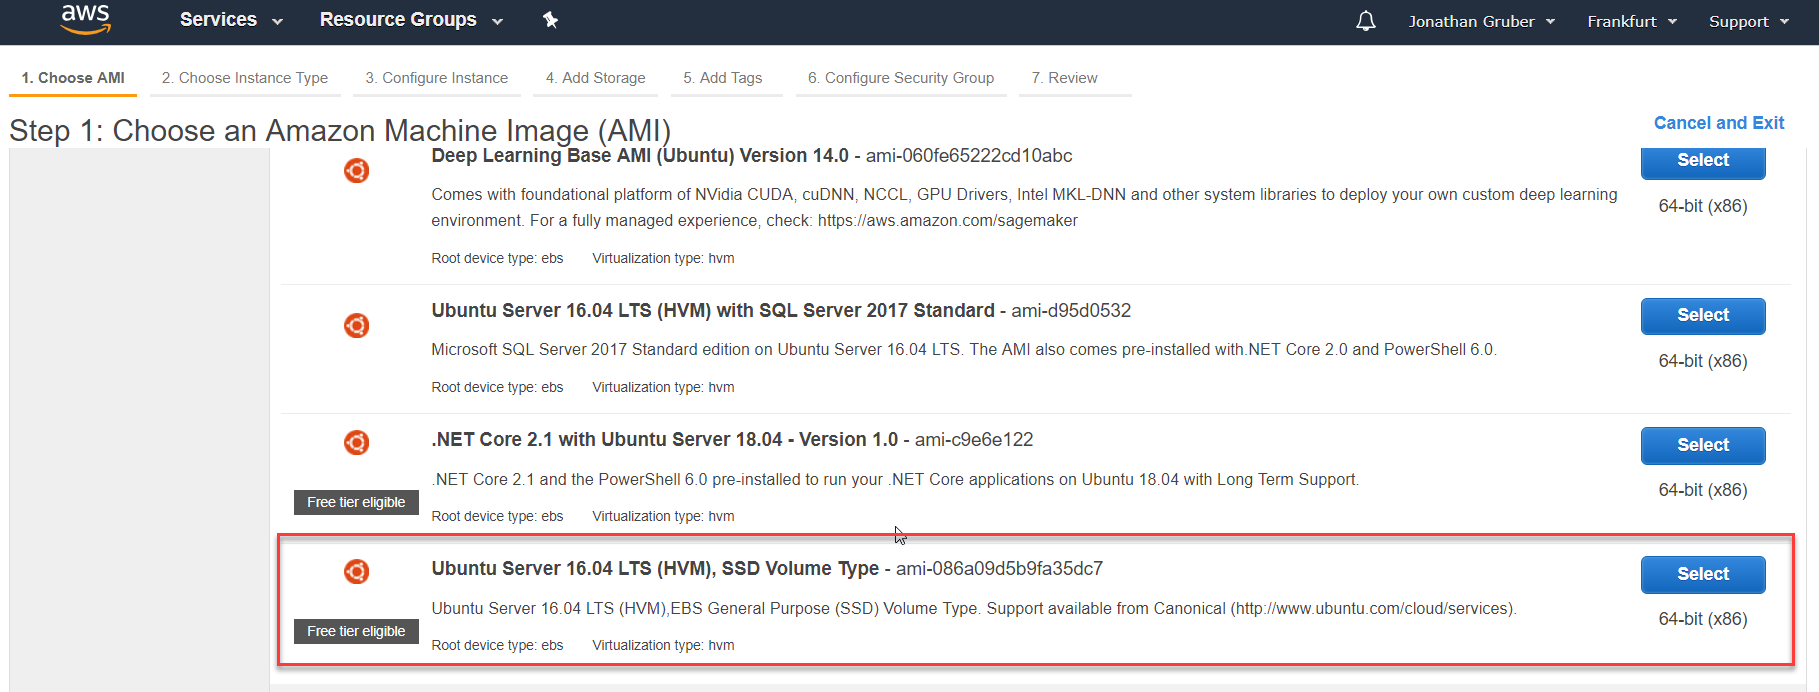Click Ubuntu icon for Ubuntu Server 16.04 SSD AMI
Viewport: 1819px width, 692px height.
(x=357, y=572)
